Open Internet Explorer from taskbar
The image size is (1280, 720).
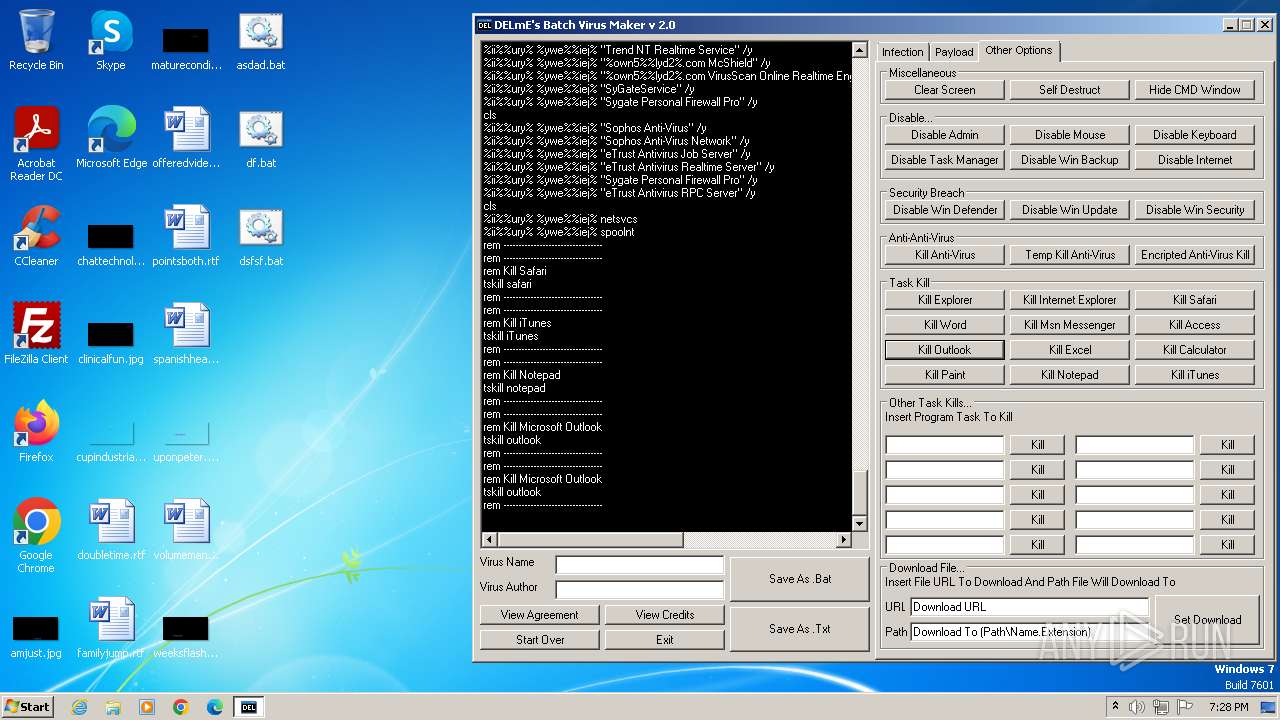point(79,707)
